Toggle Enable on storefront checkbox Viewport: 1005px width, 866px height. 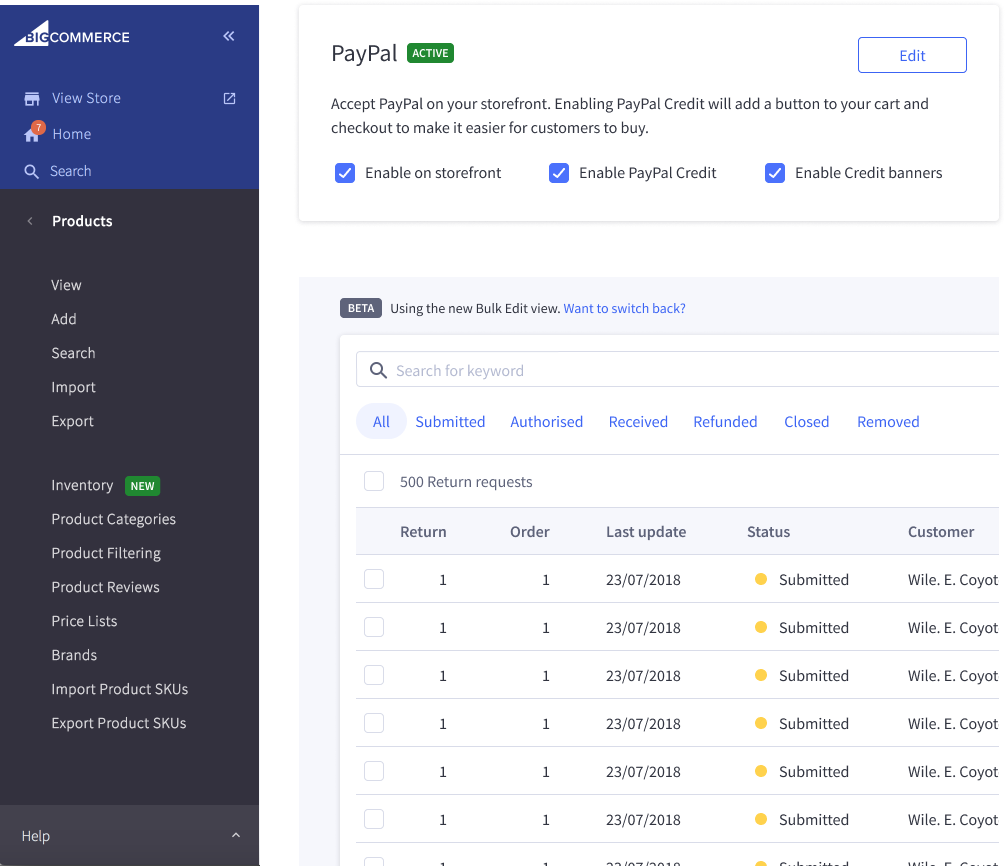click(345, 173)
